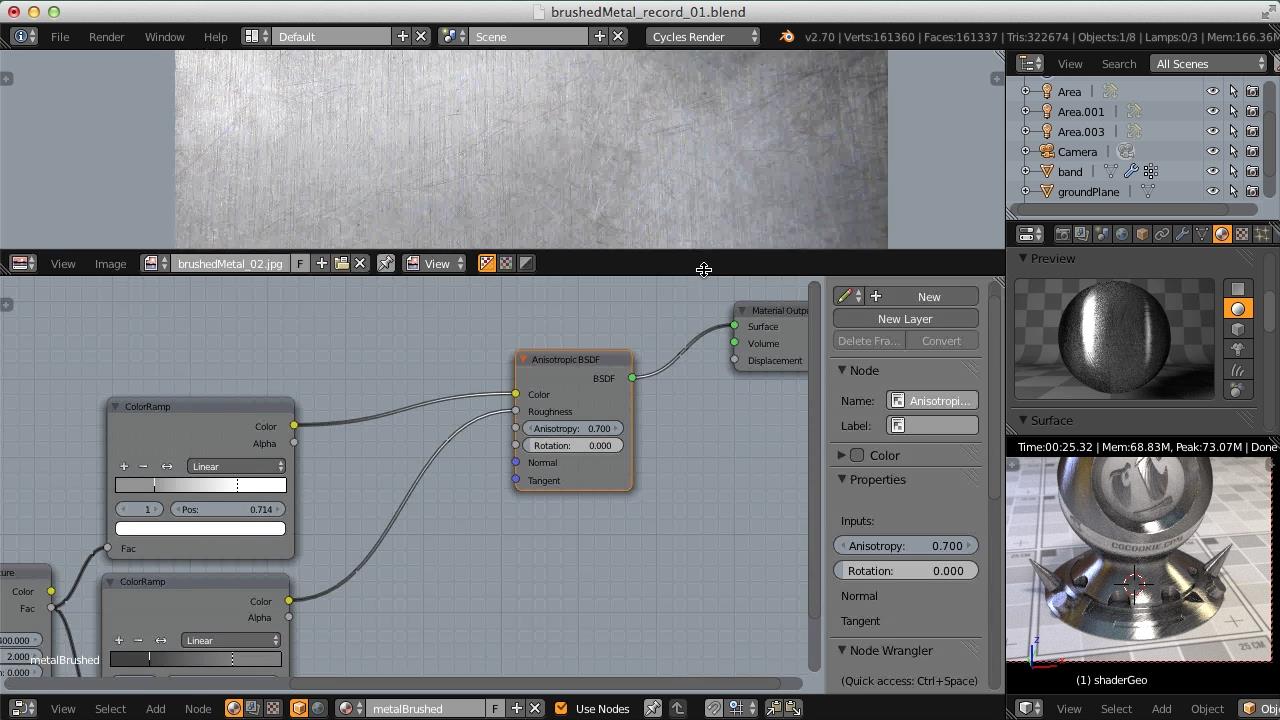1280x720 pixels.
Task: Copy the selected nodes to clipboard
Action: click(x=774, y=708)
